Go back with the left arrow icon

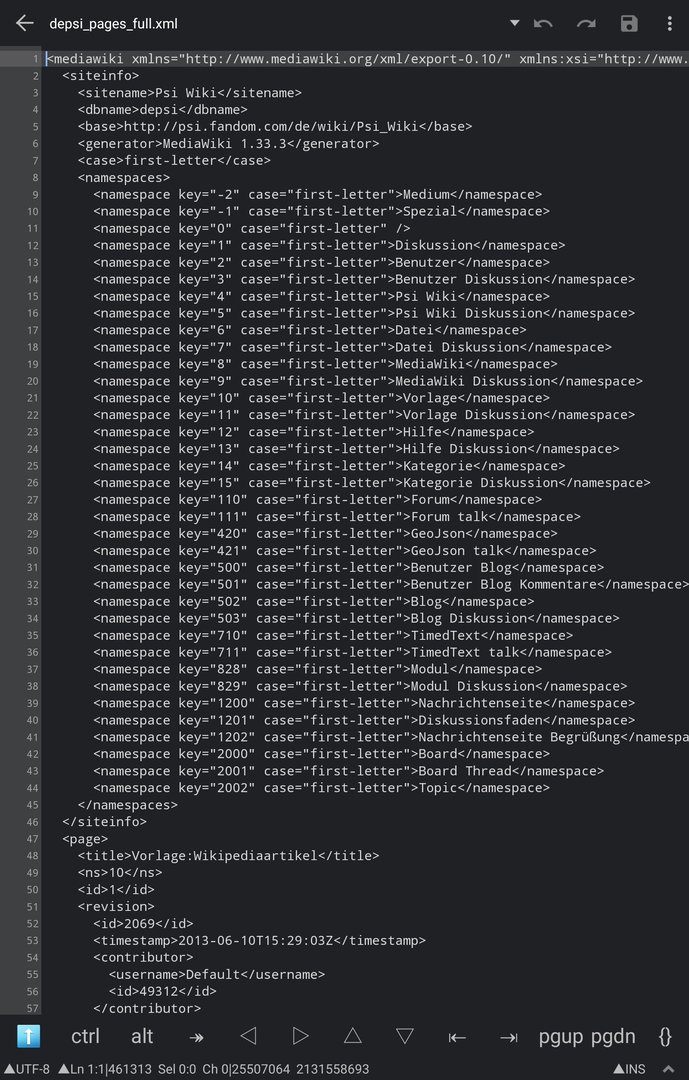25,23
